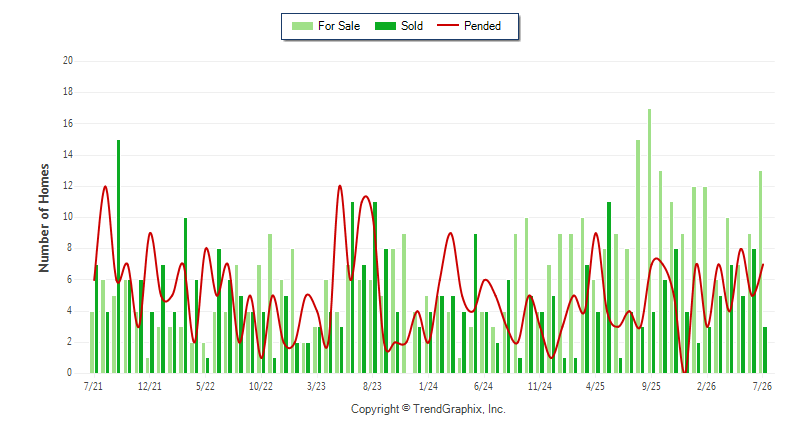Select the 8/23 x-axis date label
This screenshot has height=434, width=800.
[x=372, y=386]
